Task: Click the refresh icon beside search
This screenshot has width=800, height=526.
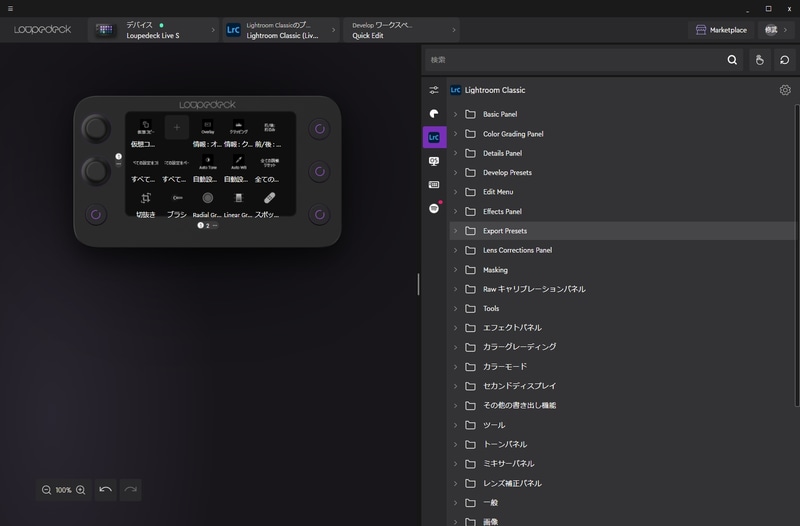Action: click(785, 60)
